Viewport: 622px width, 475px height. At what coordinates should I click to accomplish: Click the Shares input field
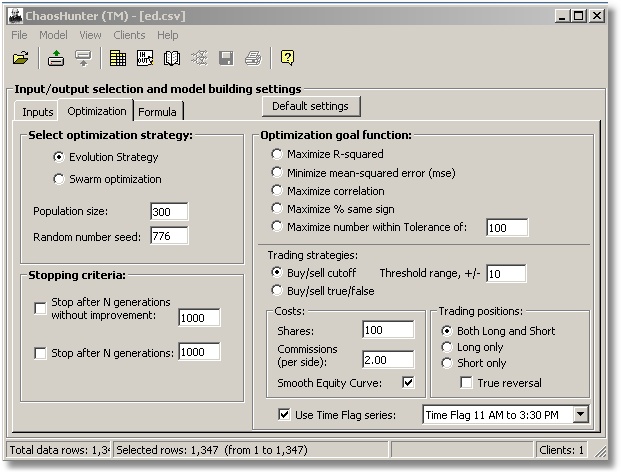point(388,330)
